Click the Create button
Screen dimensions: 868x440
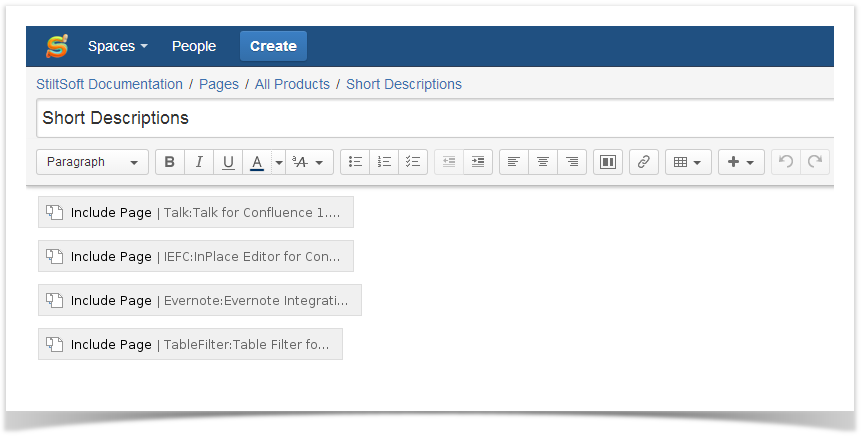tap(273, 46)
